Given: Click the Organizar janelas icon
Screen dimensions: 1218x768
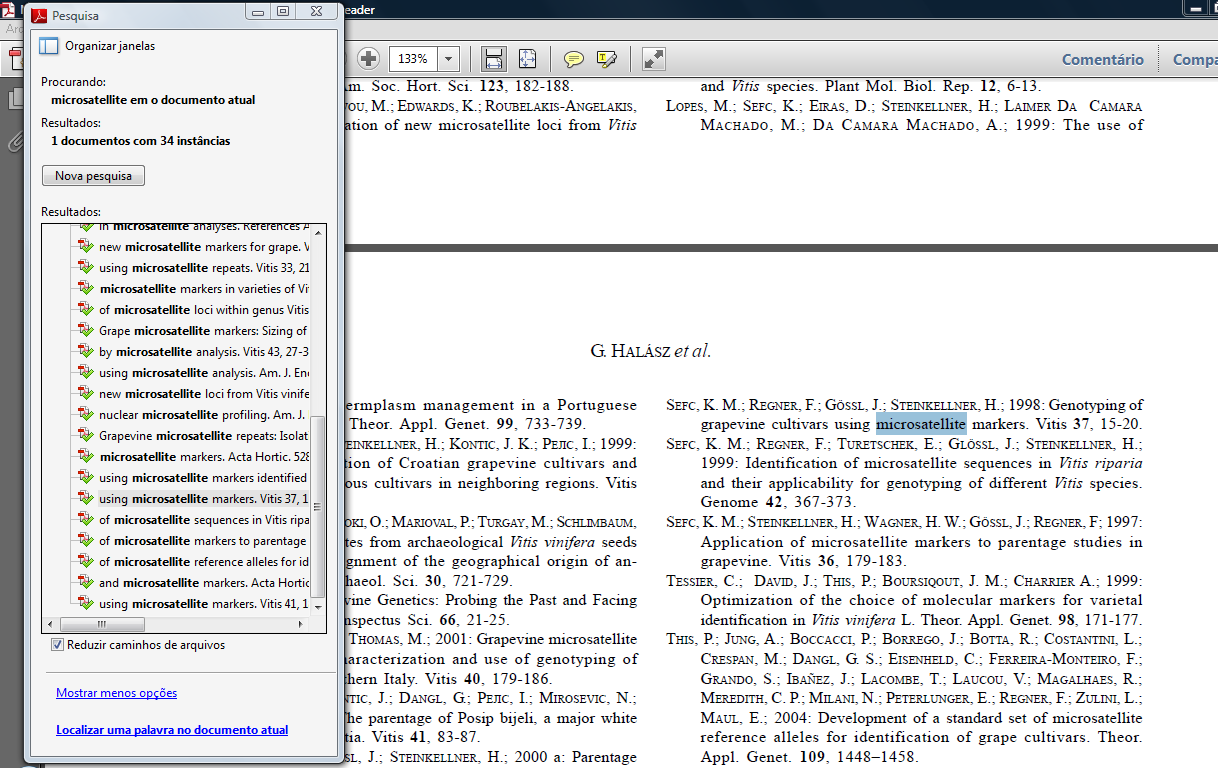Looking at the screenshot, I should 48,46.
